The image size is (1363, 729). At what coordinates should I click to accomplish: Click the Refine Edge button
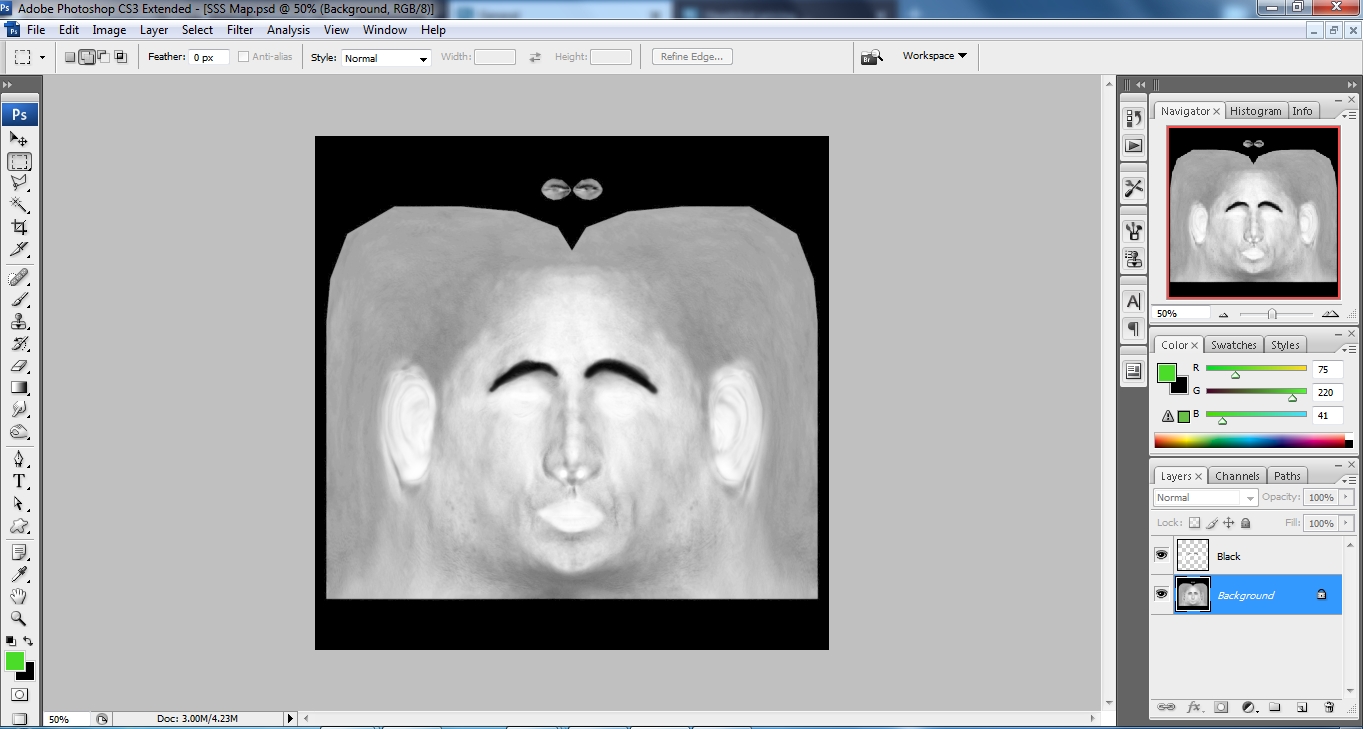(x=692, y=57)
